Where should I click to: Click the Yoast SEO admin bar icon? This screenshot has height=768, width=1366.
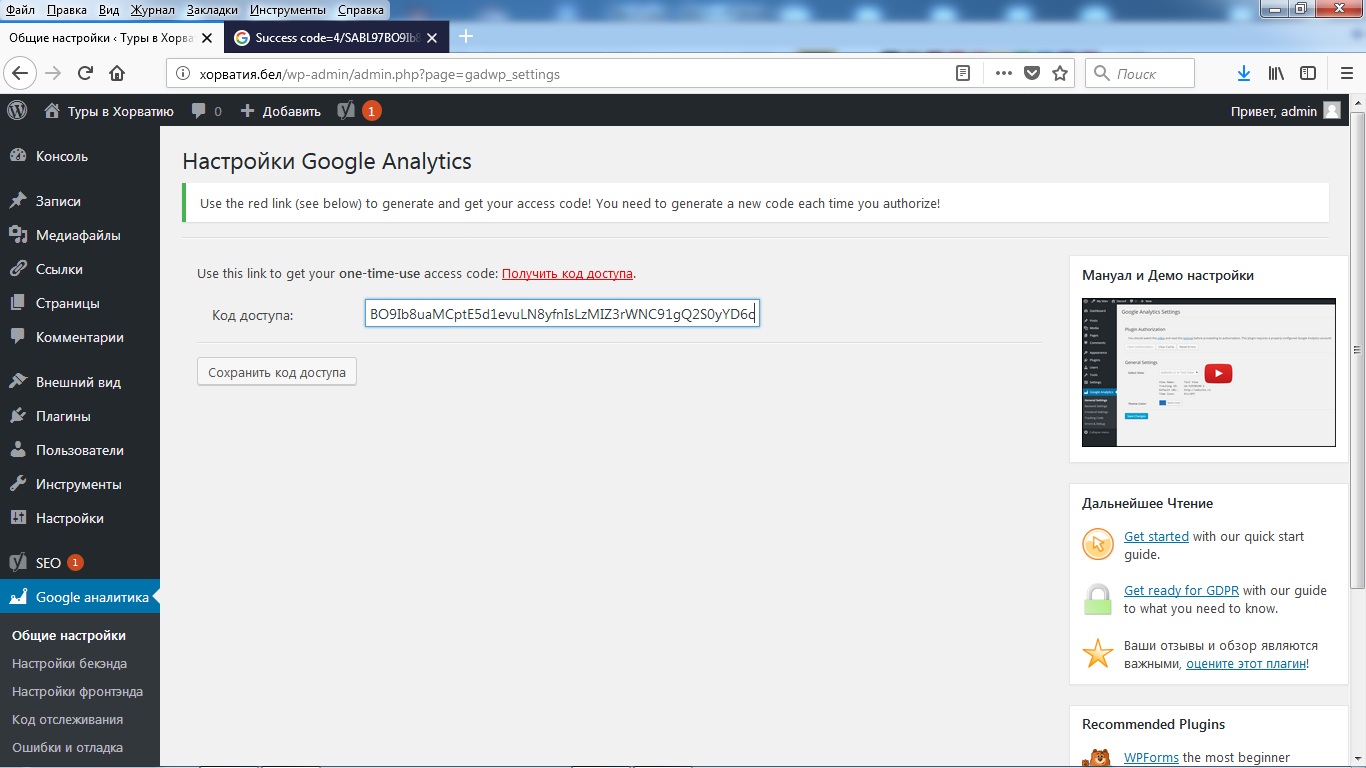[x=346, y=111]
